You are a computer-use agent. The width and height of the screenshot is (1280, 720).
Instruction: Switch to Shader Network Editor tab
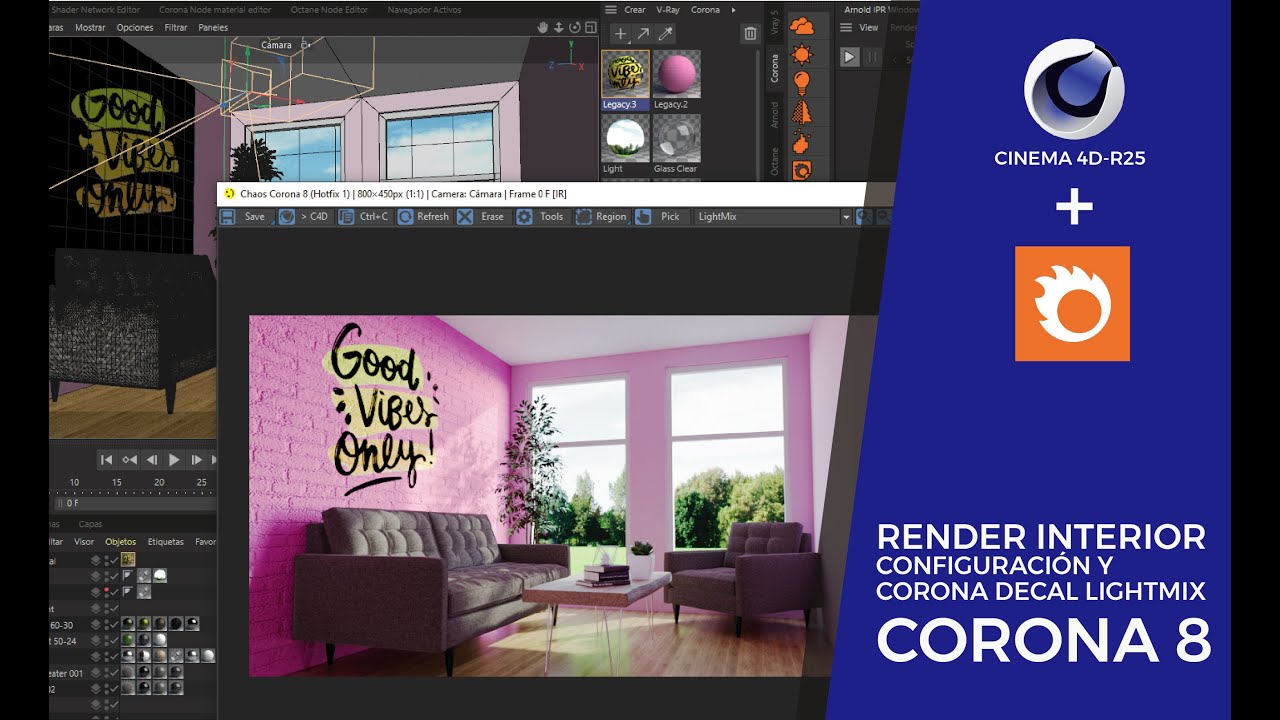(94, 10)
